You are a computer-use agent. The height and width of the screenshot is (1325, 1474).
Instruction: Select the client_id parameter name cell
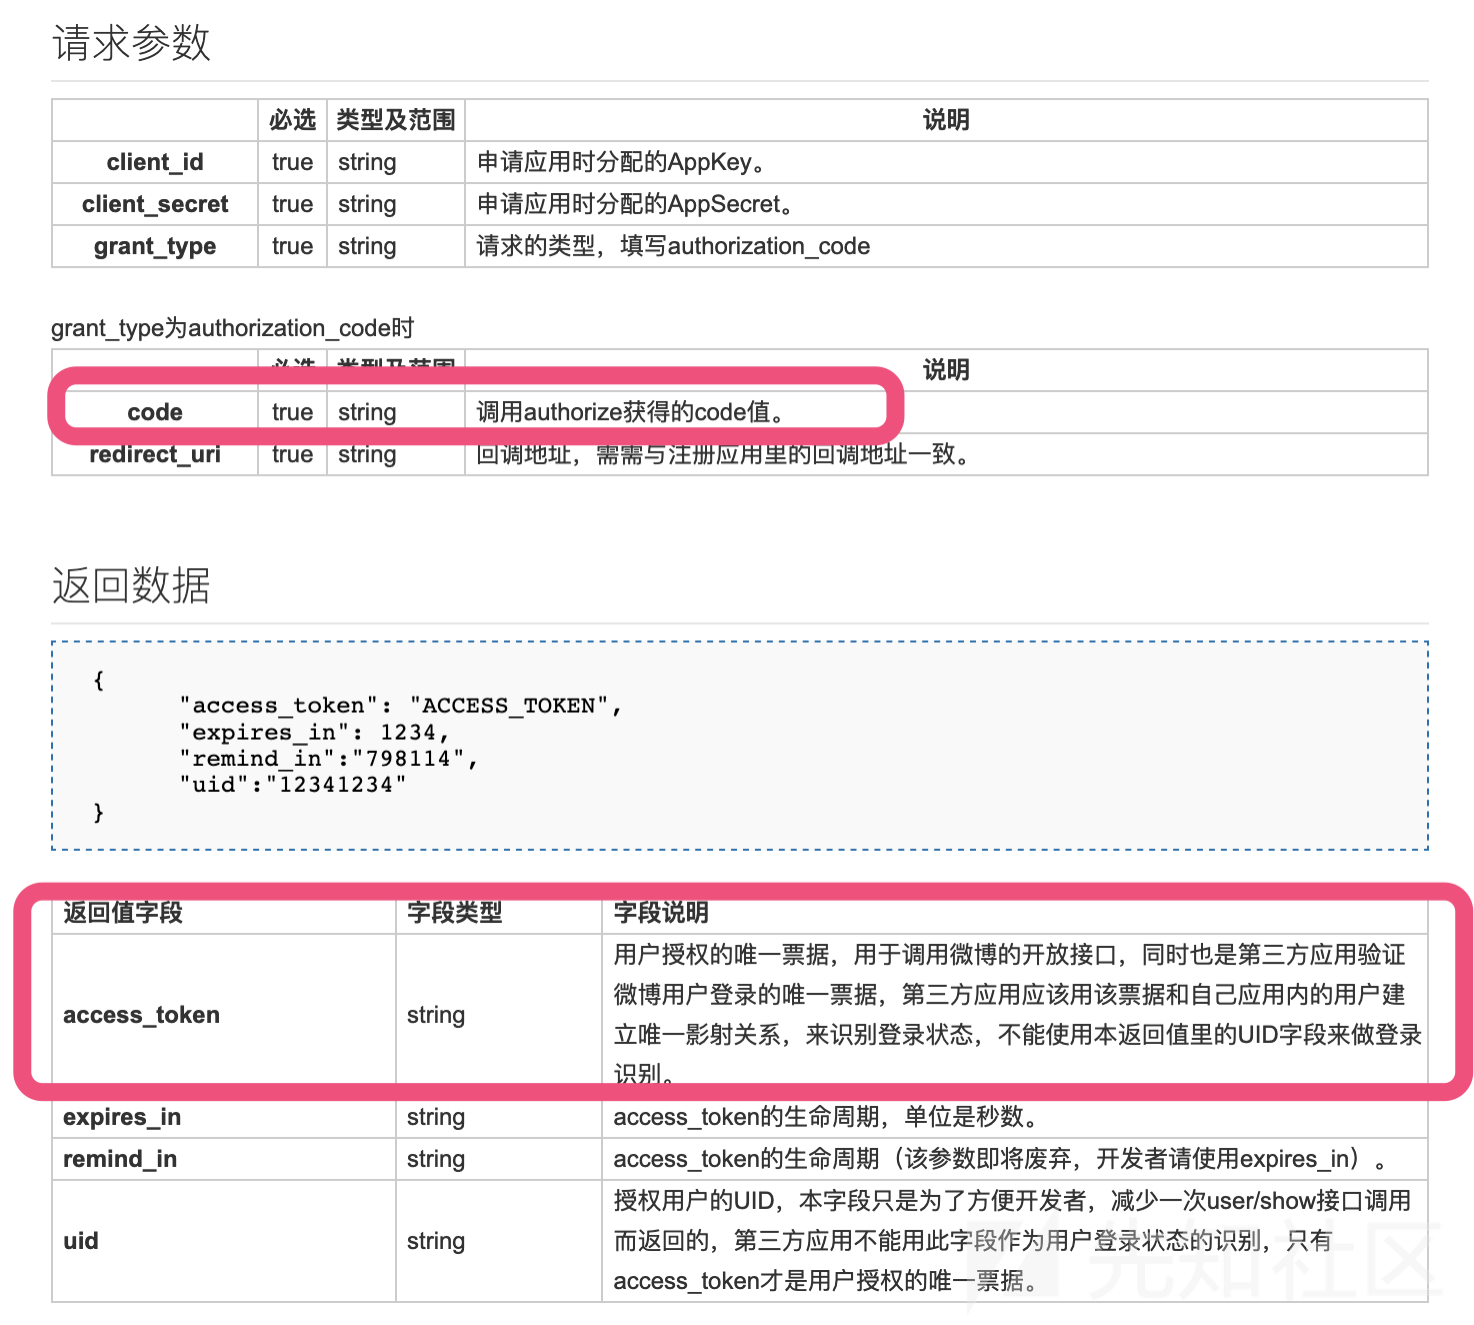coord(155,162)
